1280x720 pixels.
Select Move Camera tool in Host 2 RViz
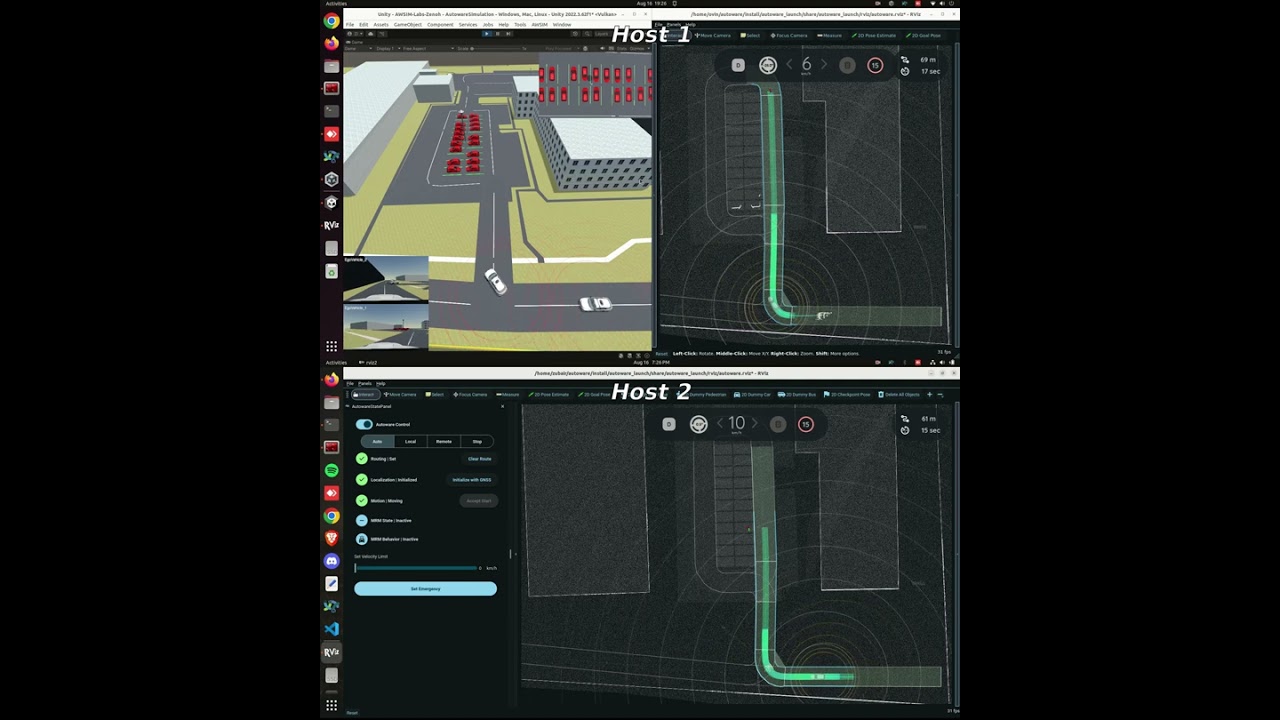click(x=399, y=395)
